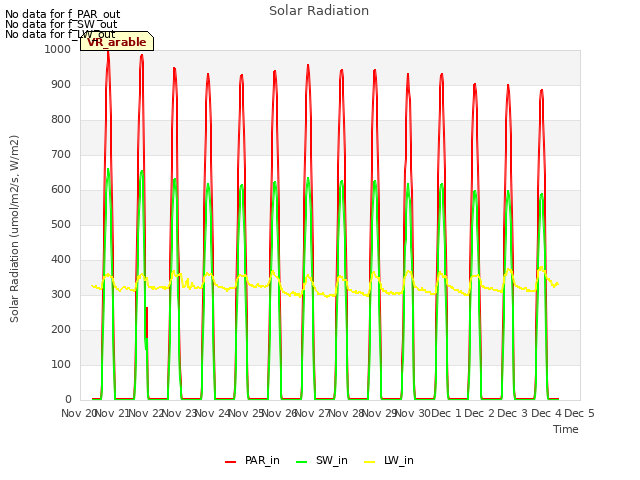Click the y-axis title Solar Radiation (umol/m2/s, W/m2)

point(14,229)
